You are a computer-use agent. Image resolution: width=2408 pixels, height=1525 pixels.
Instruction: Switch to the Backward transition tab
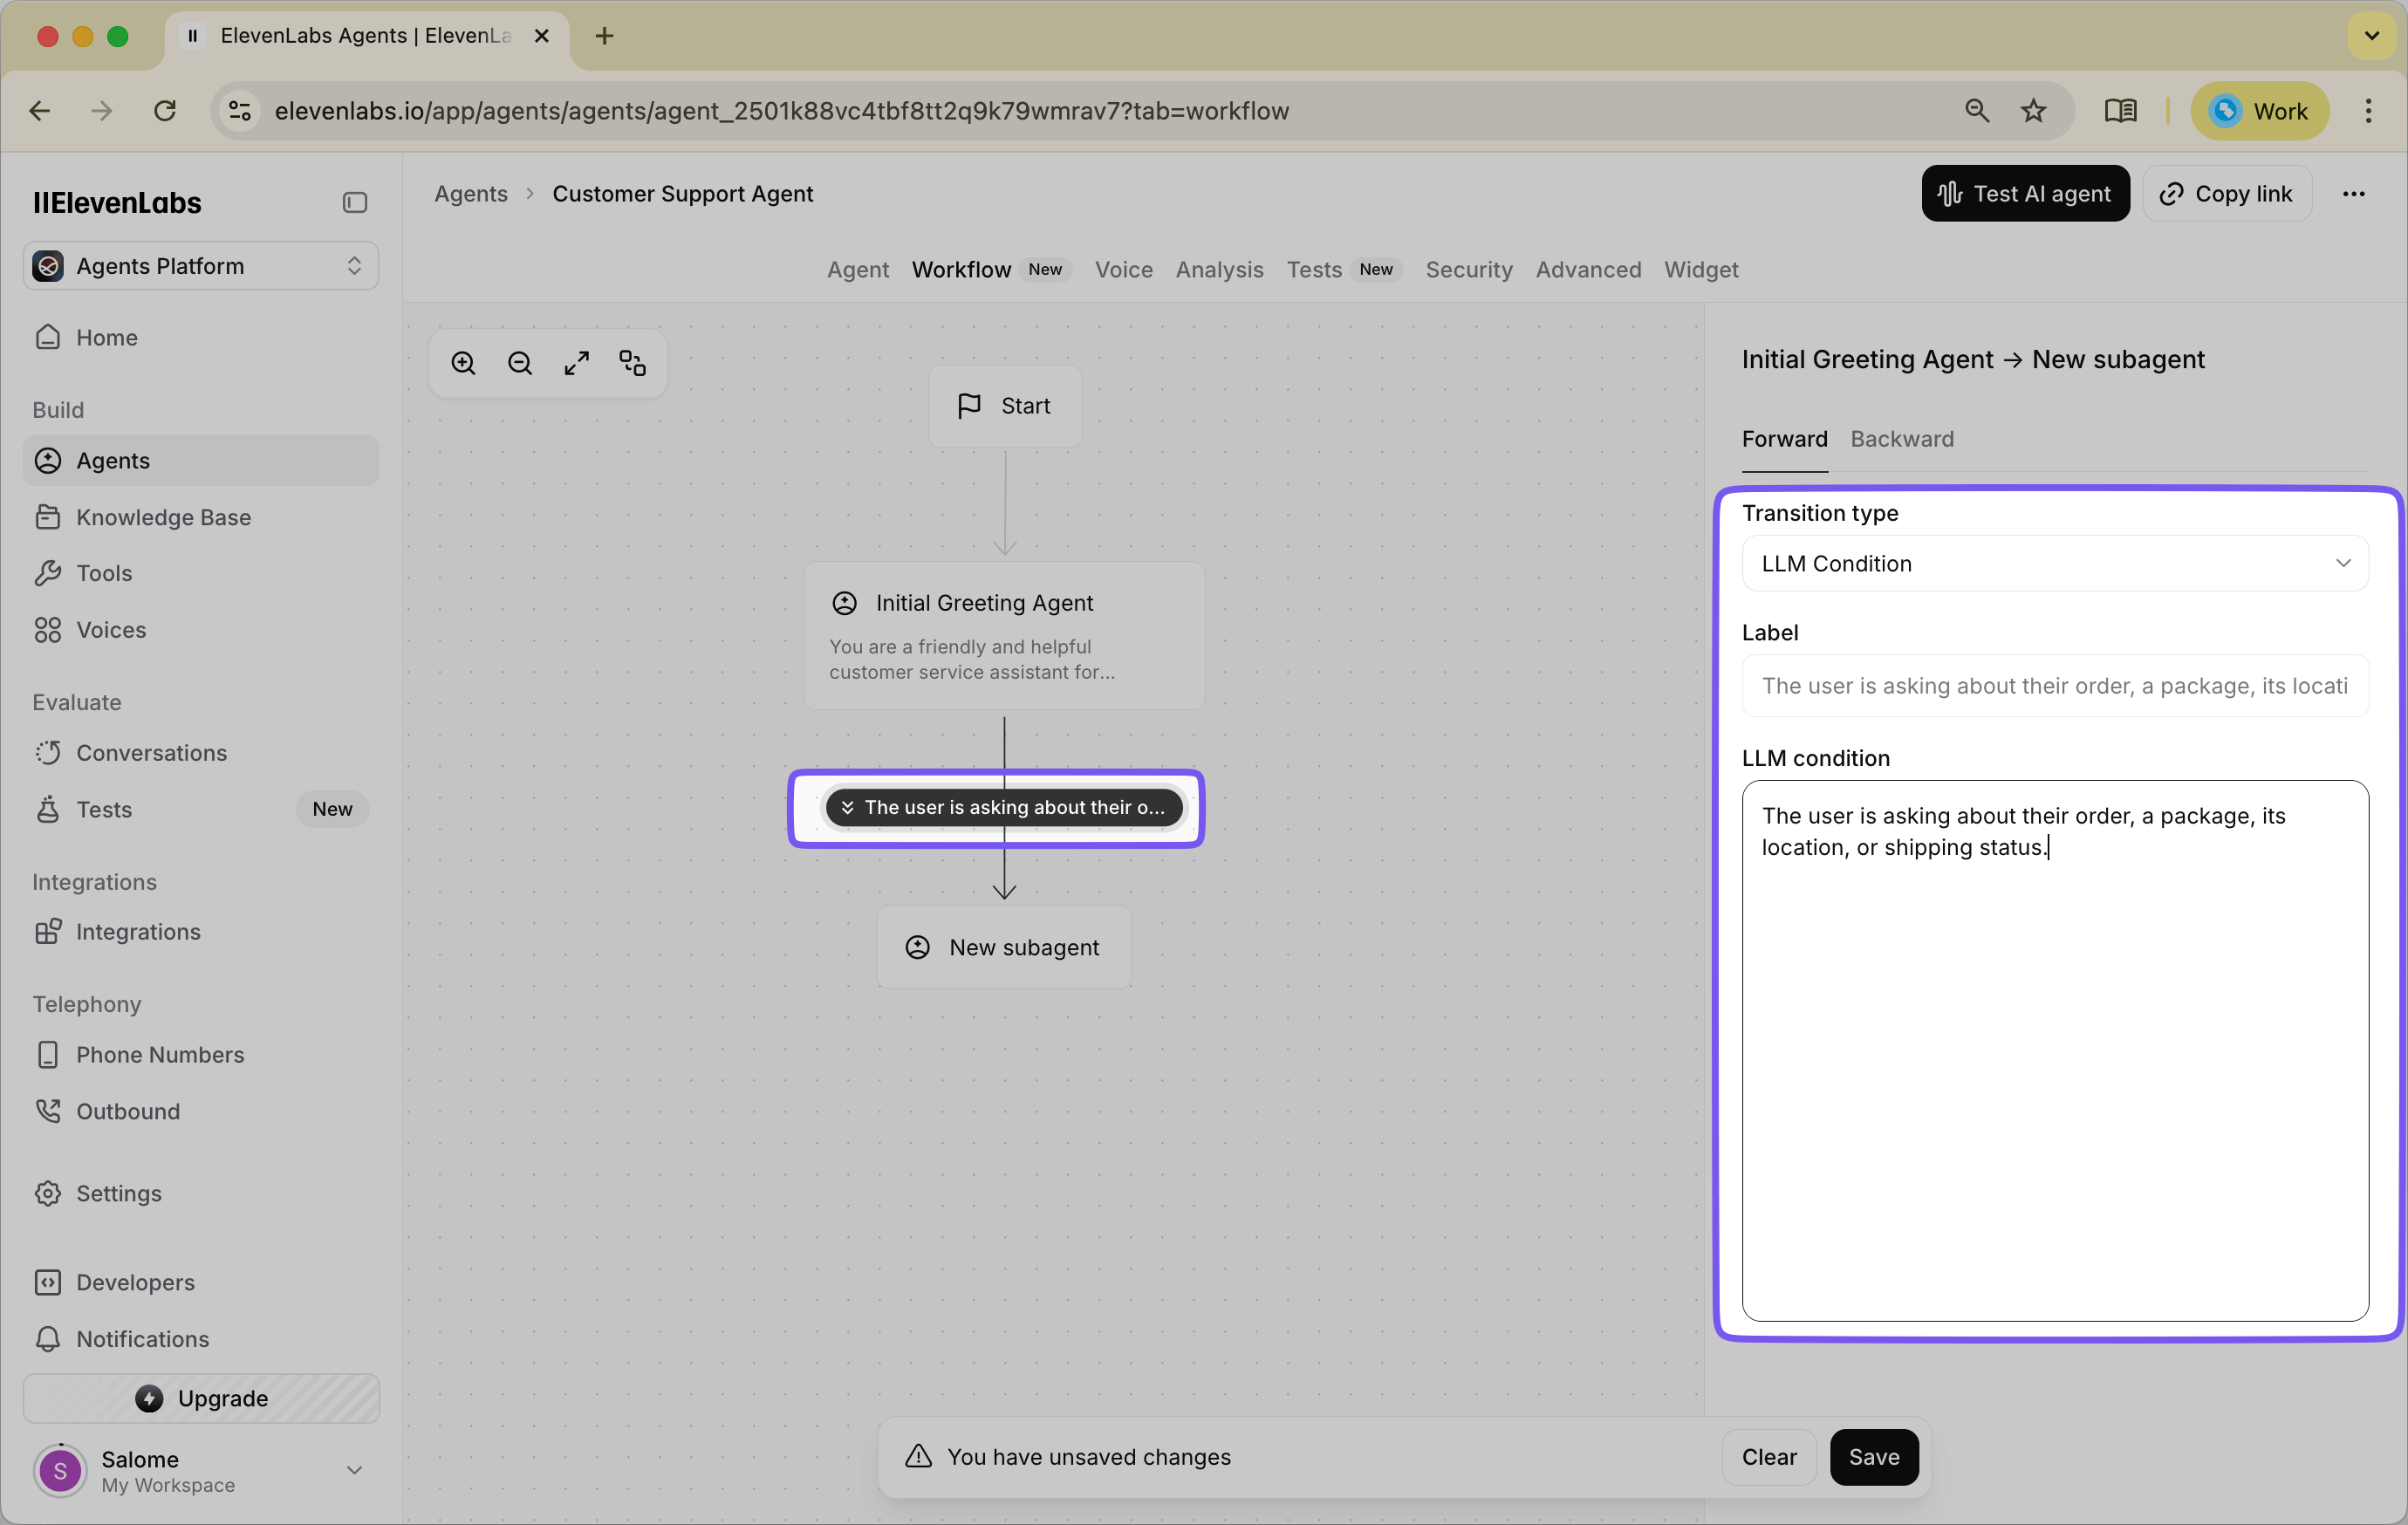(1902, 439)
